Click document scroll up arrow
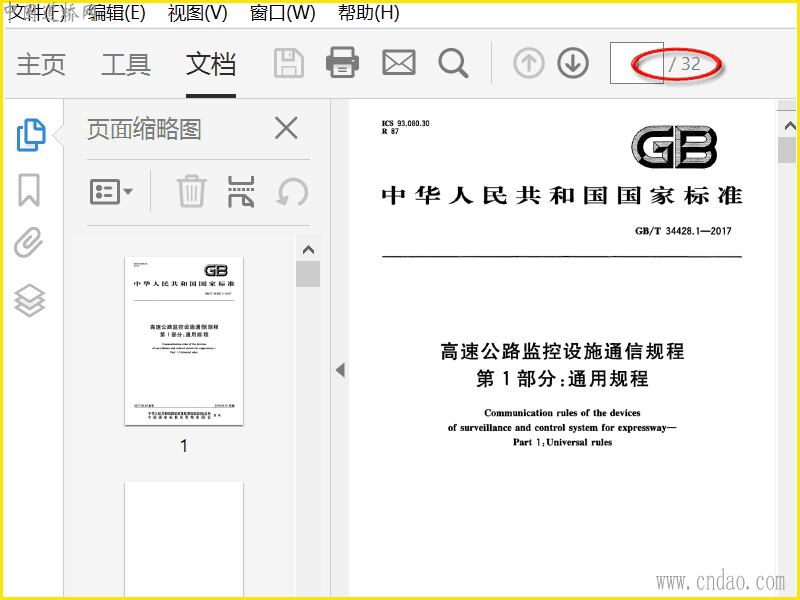Screen dimensions: 800x600 789,125
